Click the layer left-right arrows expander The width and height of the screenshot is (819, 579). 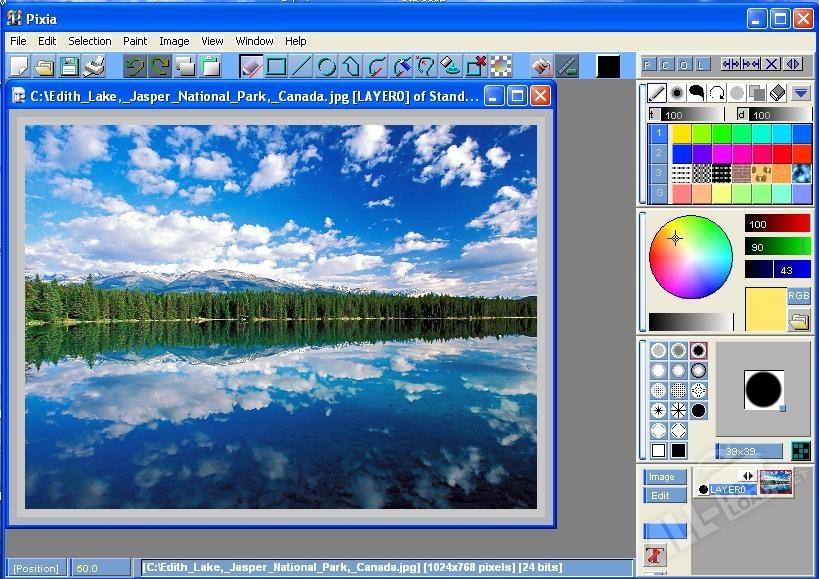coord(746,475)
